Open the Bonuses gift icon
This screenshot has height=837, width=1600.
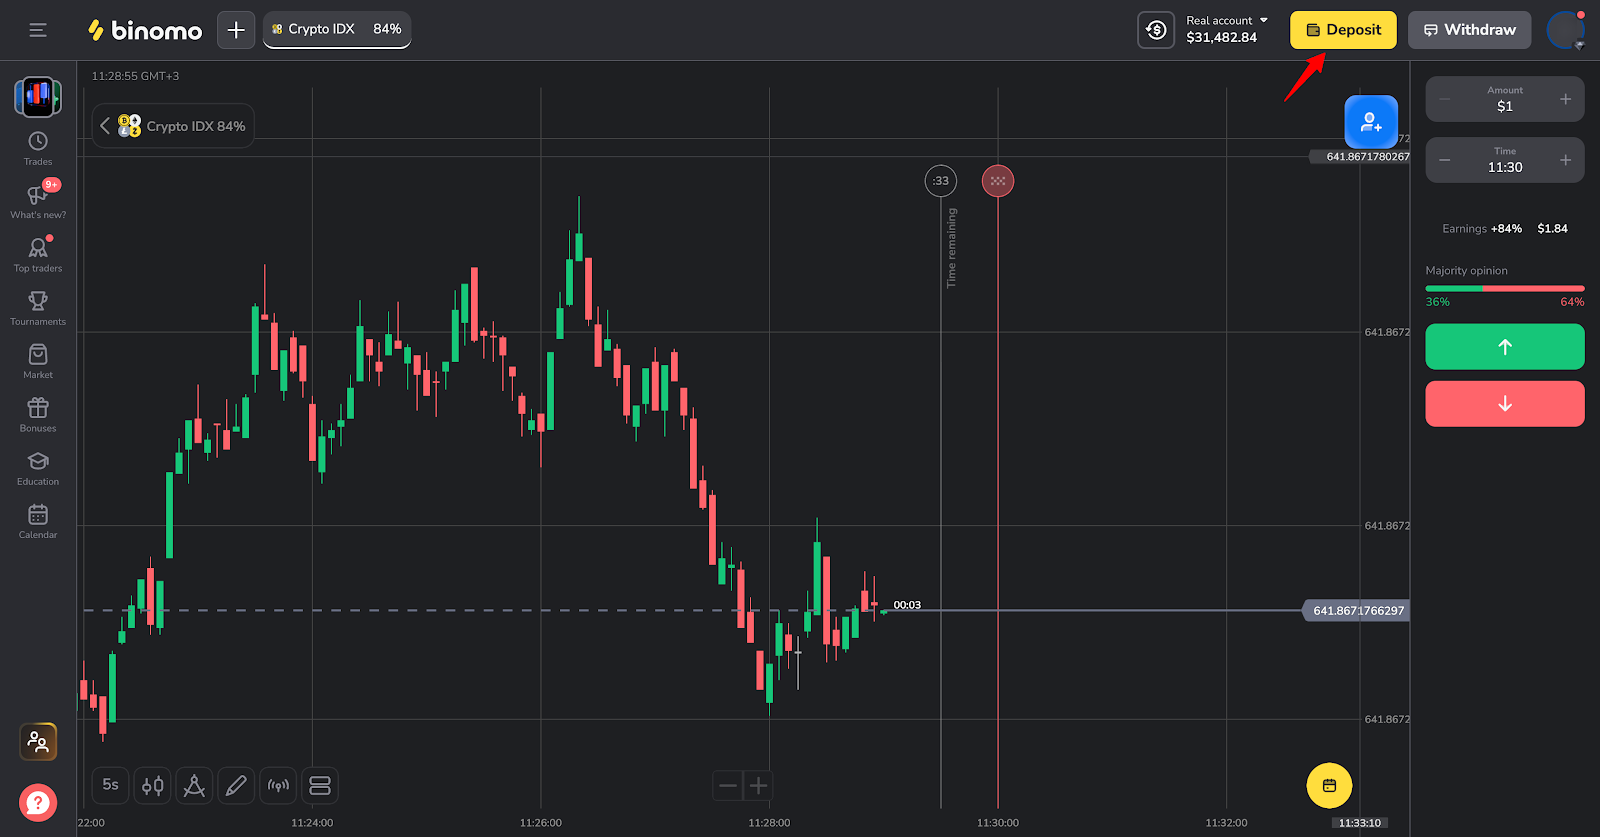(38, 414)
